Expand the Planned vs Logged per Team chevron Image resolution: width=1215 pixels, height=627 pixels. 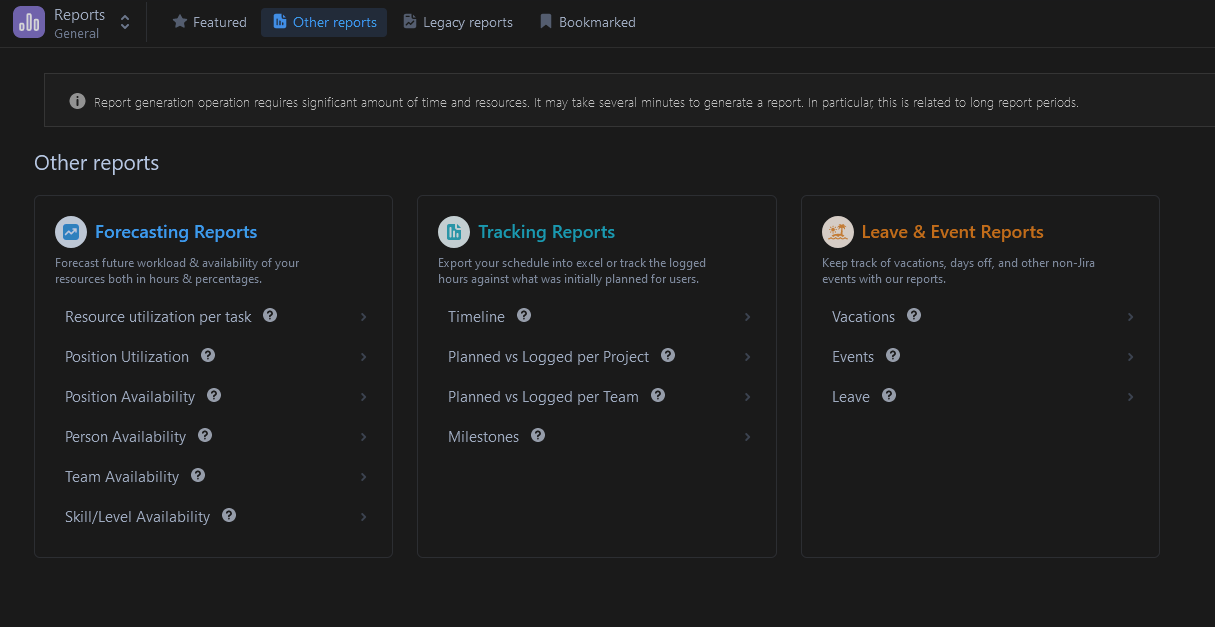click(x=747, y=397)
